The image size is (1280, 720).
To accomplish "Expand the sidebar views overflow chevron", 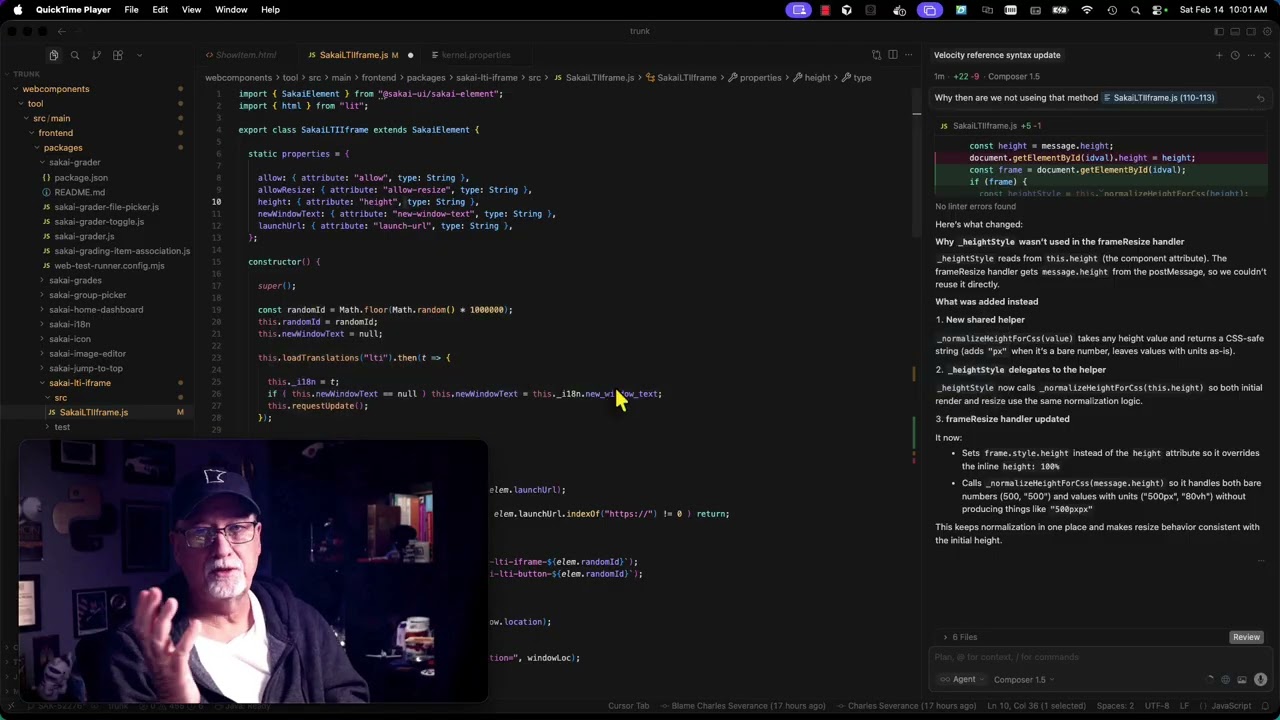I will click(139, 55).
